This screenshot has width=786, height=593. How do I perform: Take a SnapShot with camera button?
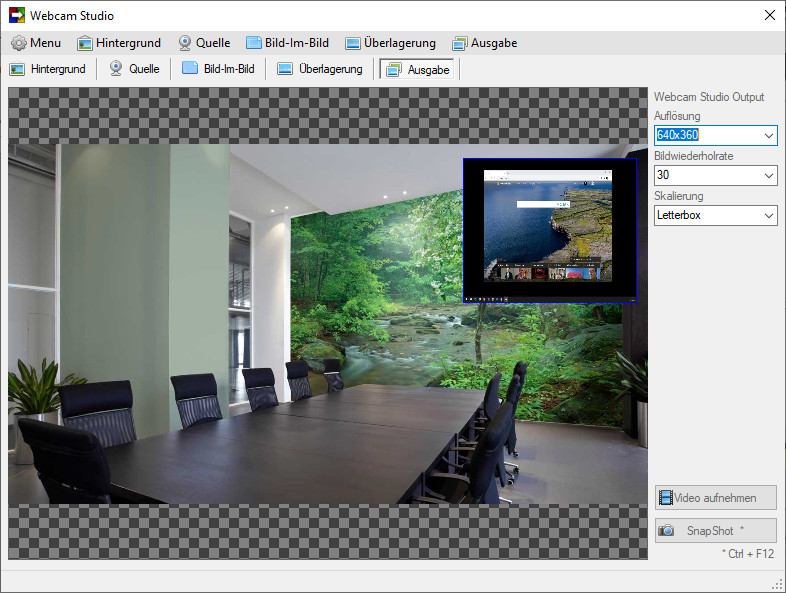pyautogui.click(x=716, y=530)
